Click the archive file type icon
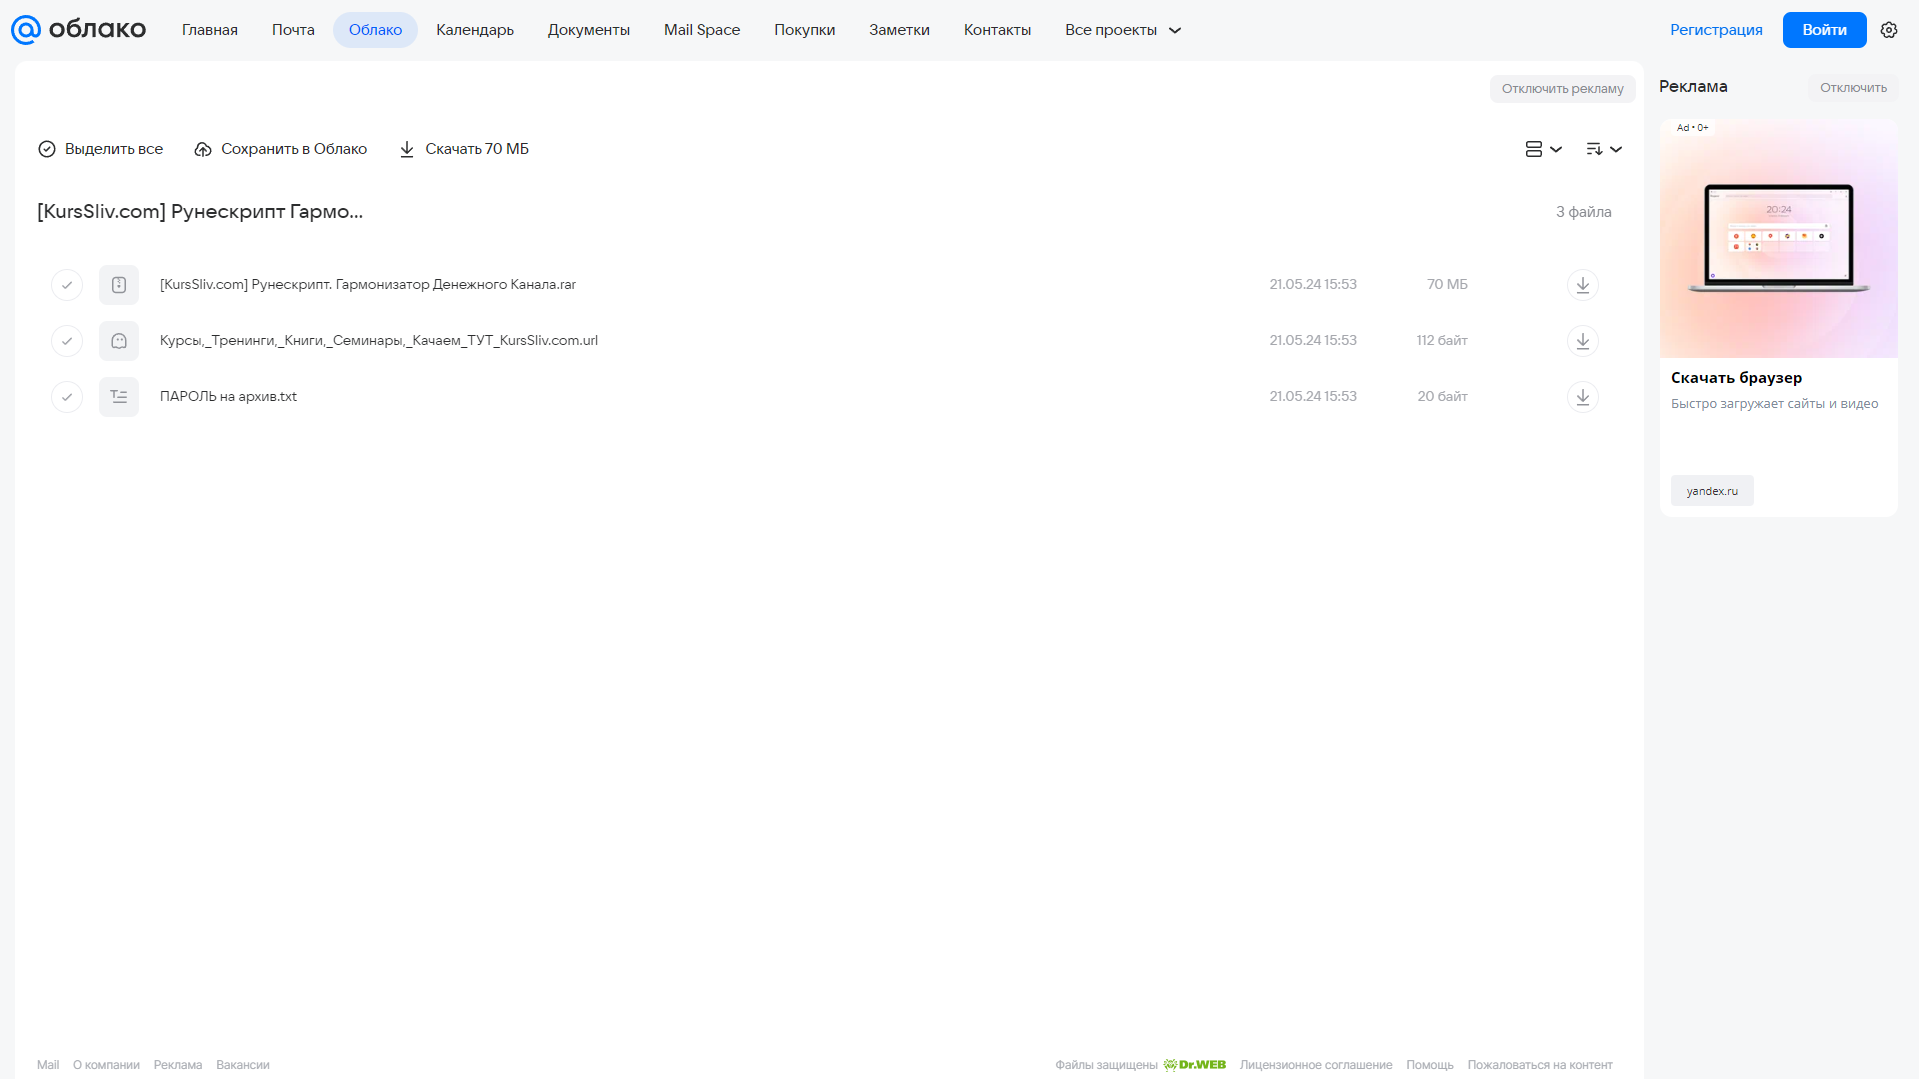 coord(119,285)
